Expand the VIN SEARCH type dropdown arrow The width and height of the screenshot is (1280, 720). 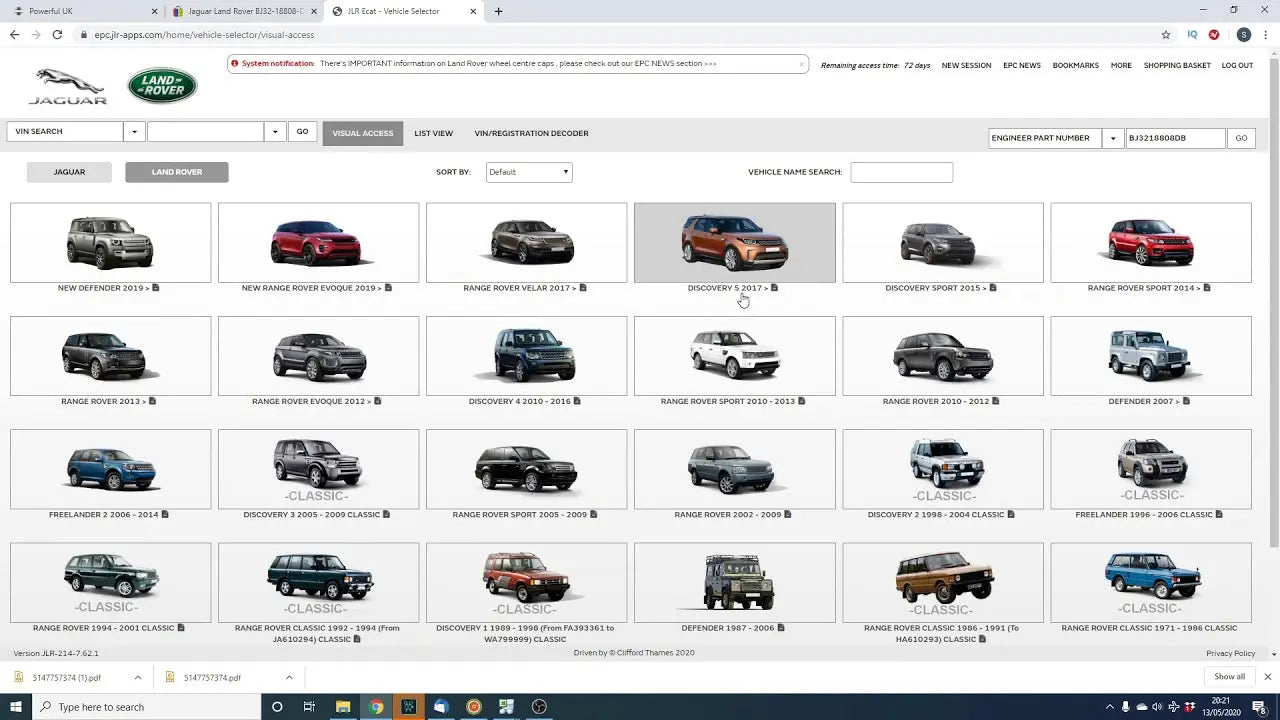(134, 131)
